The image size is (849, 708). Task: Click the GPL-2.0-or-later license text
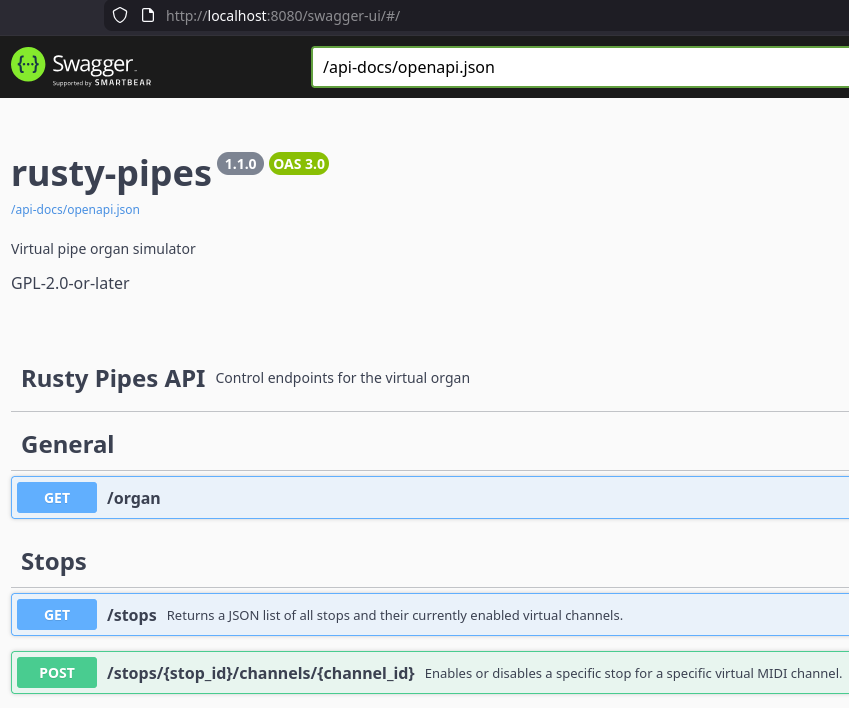coord(70,283)
